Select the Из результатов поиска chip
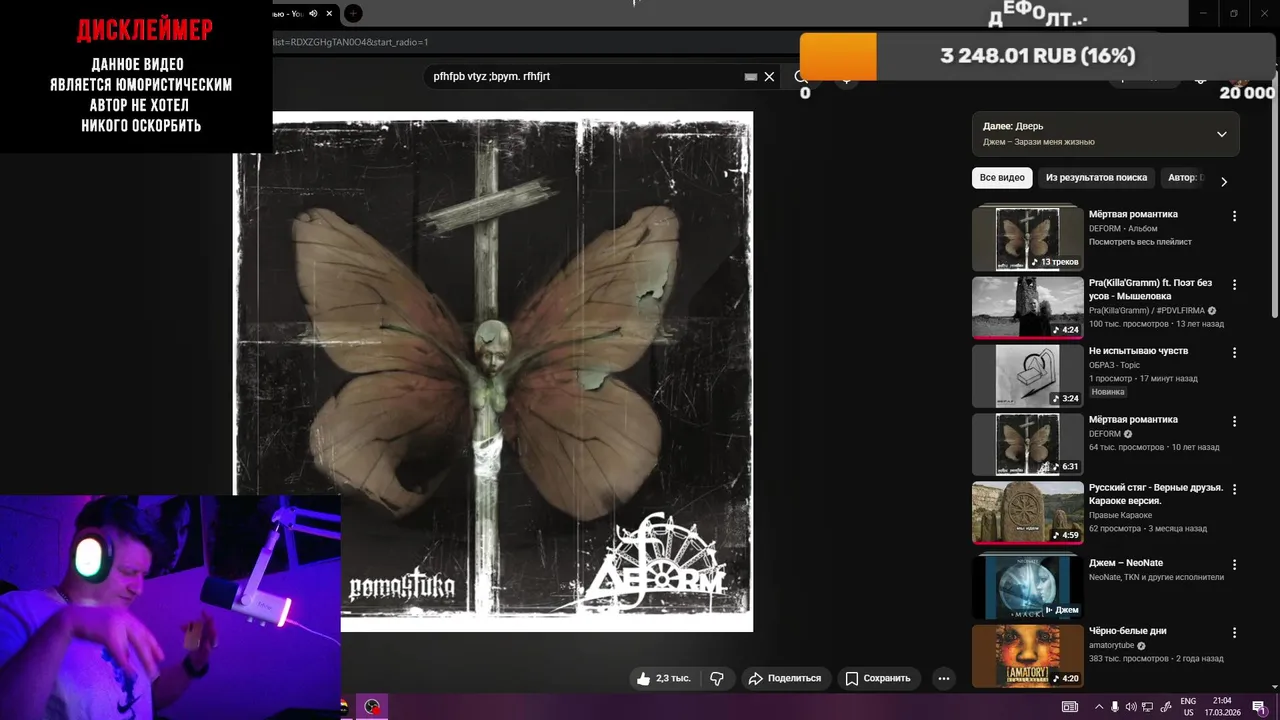Image resolution: width=1280 pixels, height=720 pixels. tap(1096, 178)
